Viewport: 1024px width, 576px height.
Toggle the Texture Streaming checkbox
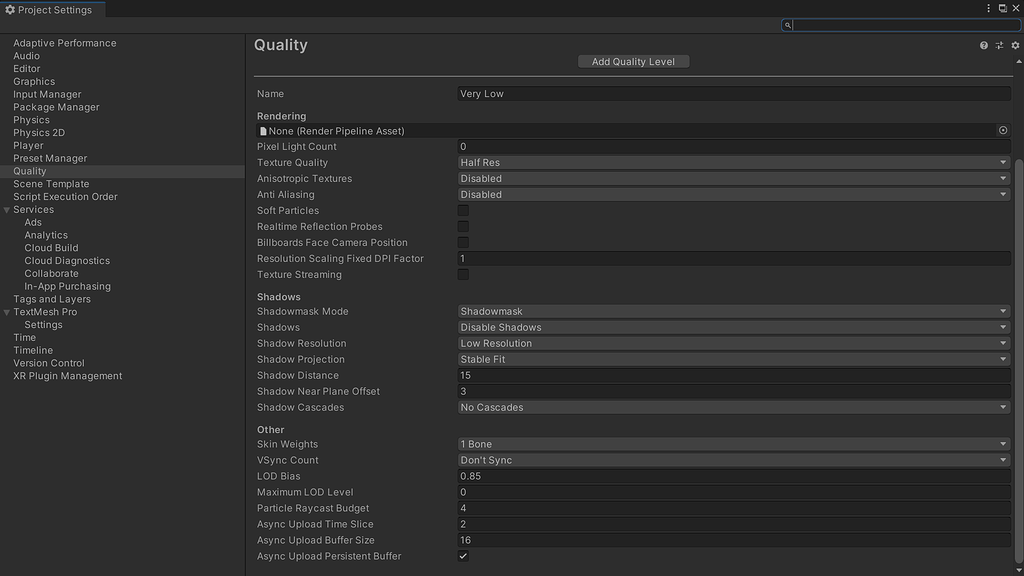click(x=463, y=275)
